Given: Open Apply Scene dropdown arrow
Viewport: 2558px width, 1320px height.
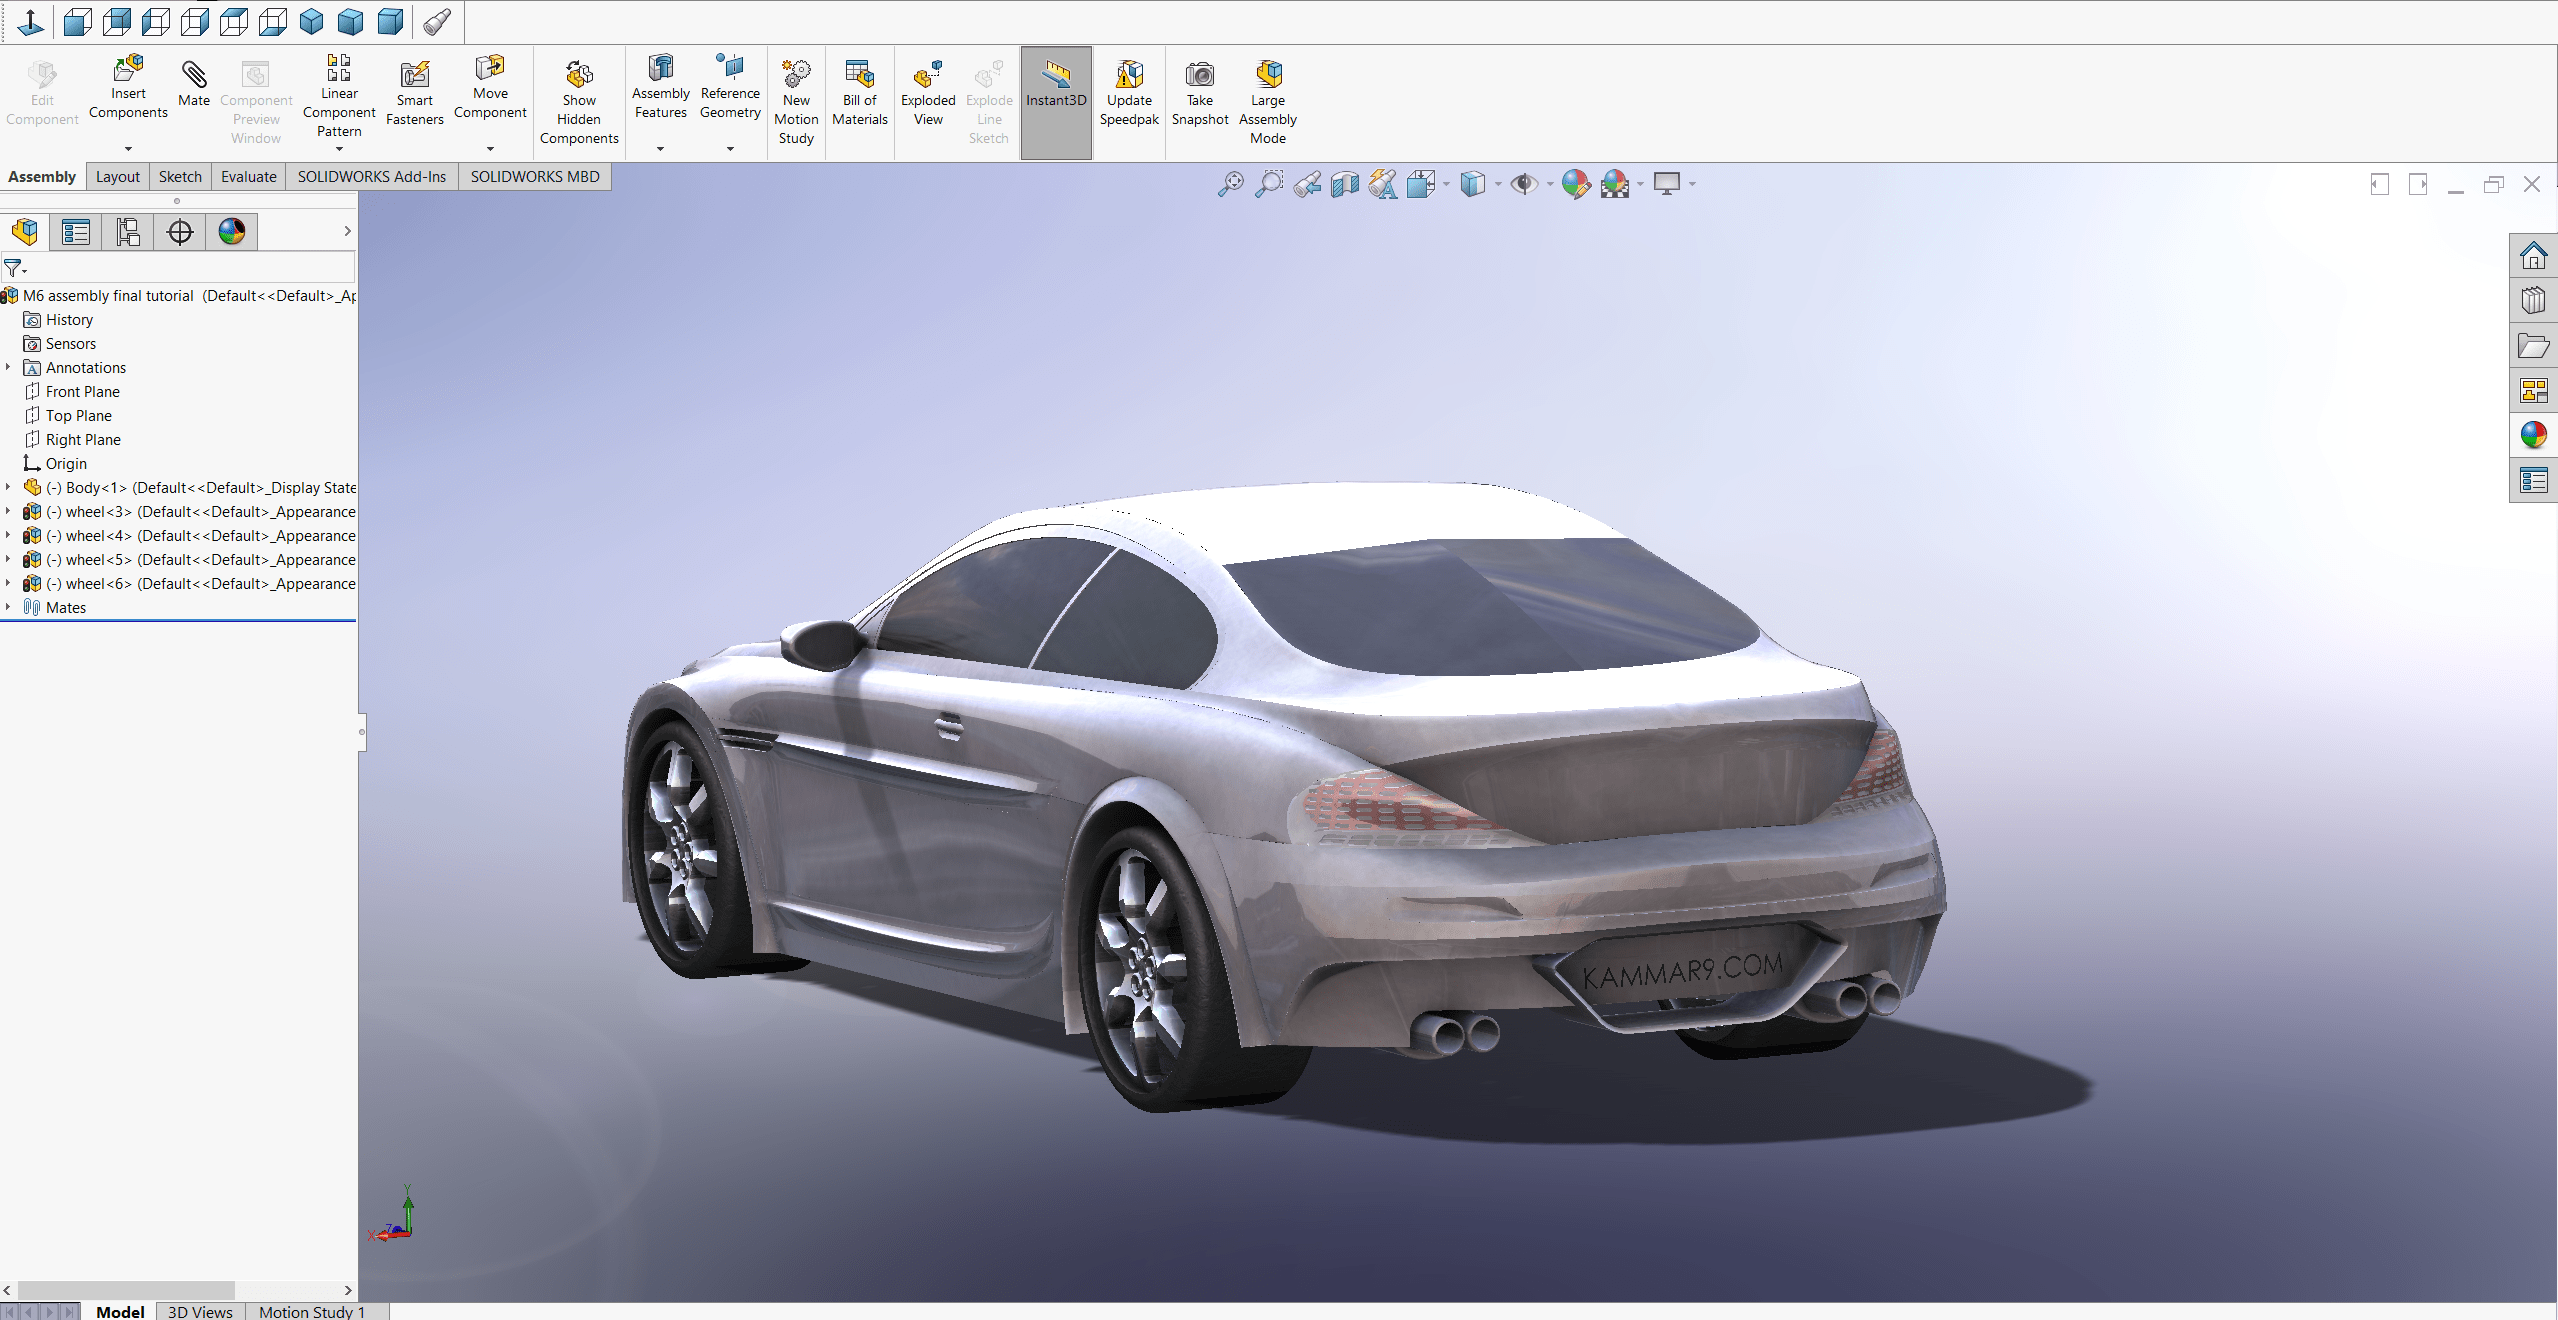Looking at the screenshot, I should tap(1640, 184).
